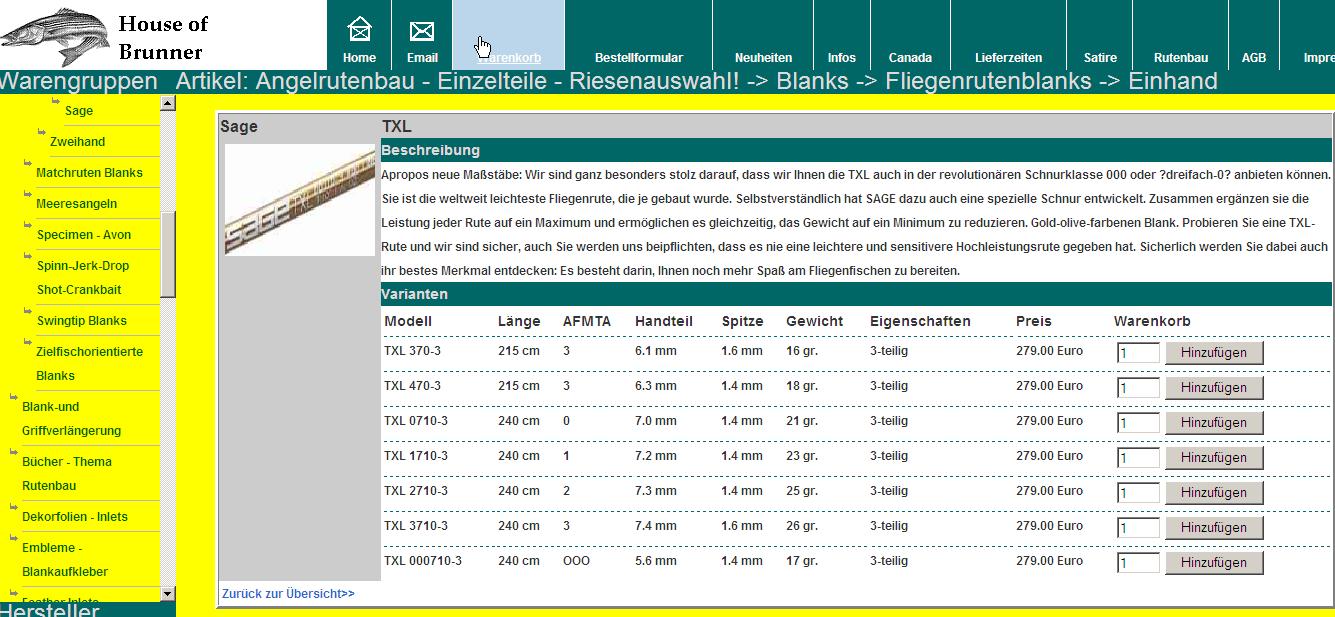1335x617 pixels.
Task: Click the sidebar scroll up arrow
Action: [168, 103]
